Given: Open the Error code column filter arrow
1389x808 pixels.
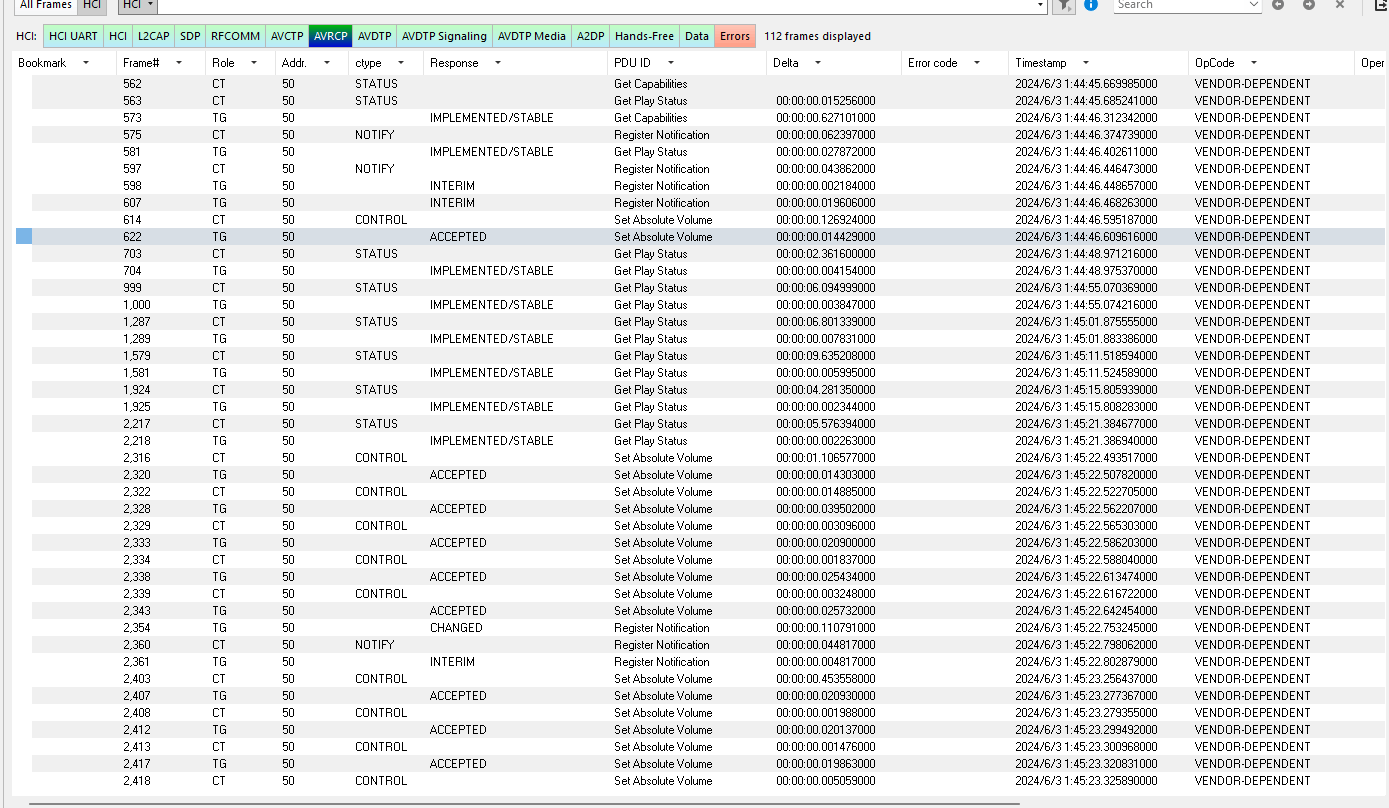Looking at the screenshot, I should coord(976,63).
